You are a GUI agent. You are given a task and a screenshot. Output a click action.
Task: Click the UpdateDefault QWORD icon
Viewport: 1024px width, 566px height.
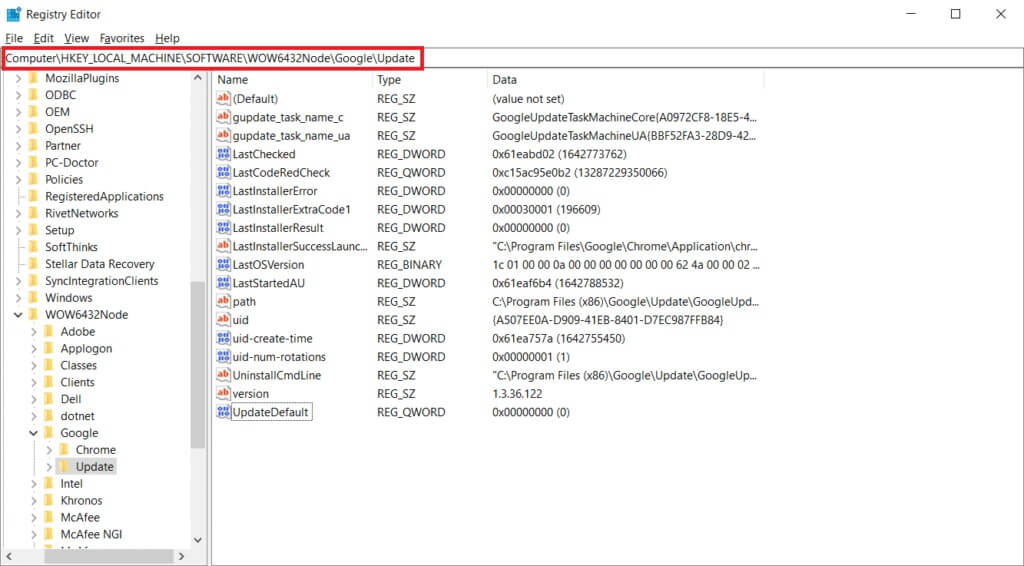223,412
